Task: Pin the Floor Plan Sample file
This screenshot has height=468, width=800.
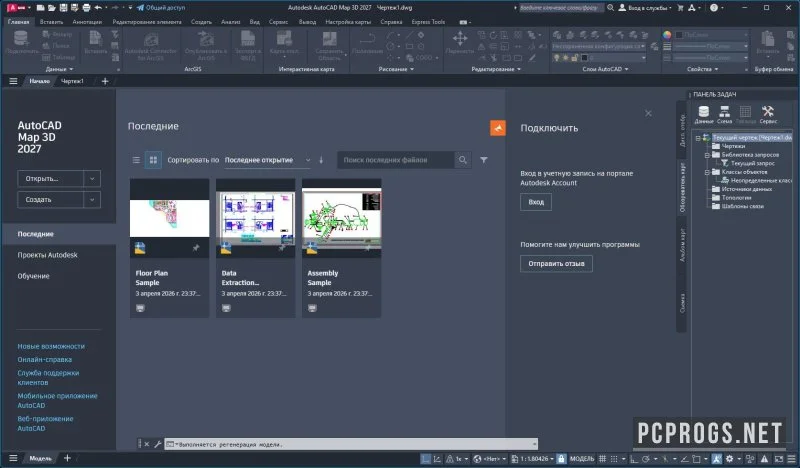Action: pos(196,248)
